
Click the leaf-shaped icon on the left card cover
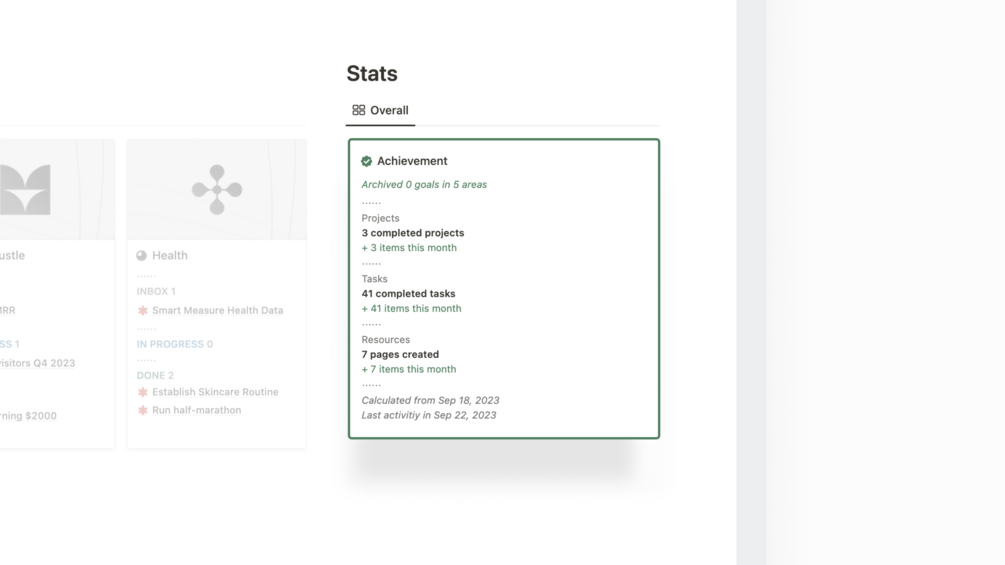(x=26, y=190)
